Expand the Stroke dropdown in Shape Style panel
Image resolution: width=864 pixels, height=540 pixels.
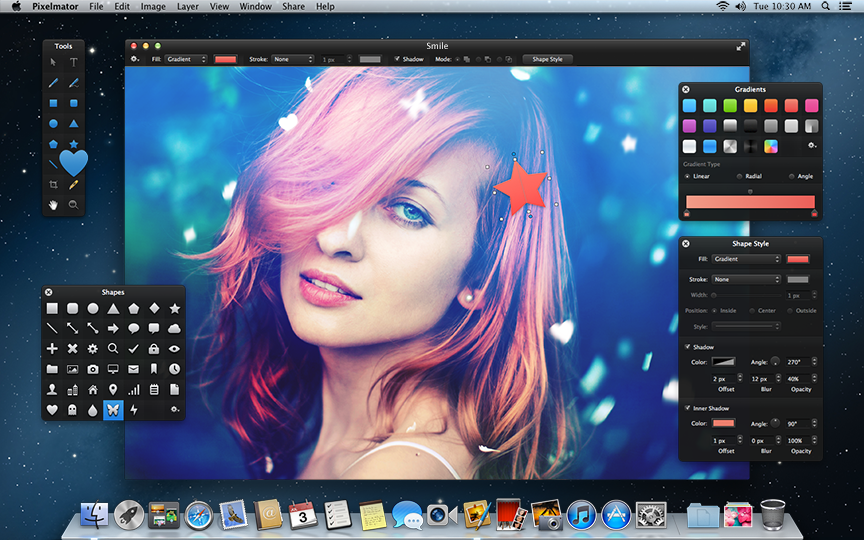click(x=746, y=279)
